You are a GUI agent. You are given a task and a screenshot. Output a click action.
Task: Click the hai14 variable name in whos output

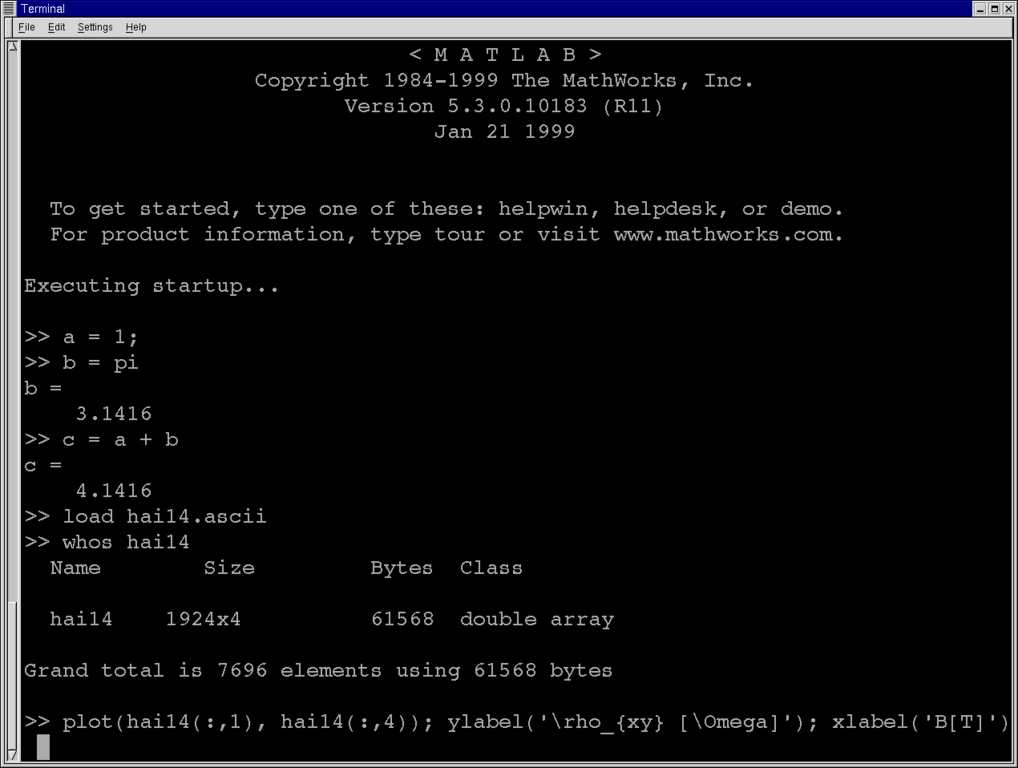[81, 619]
